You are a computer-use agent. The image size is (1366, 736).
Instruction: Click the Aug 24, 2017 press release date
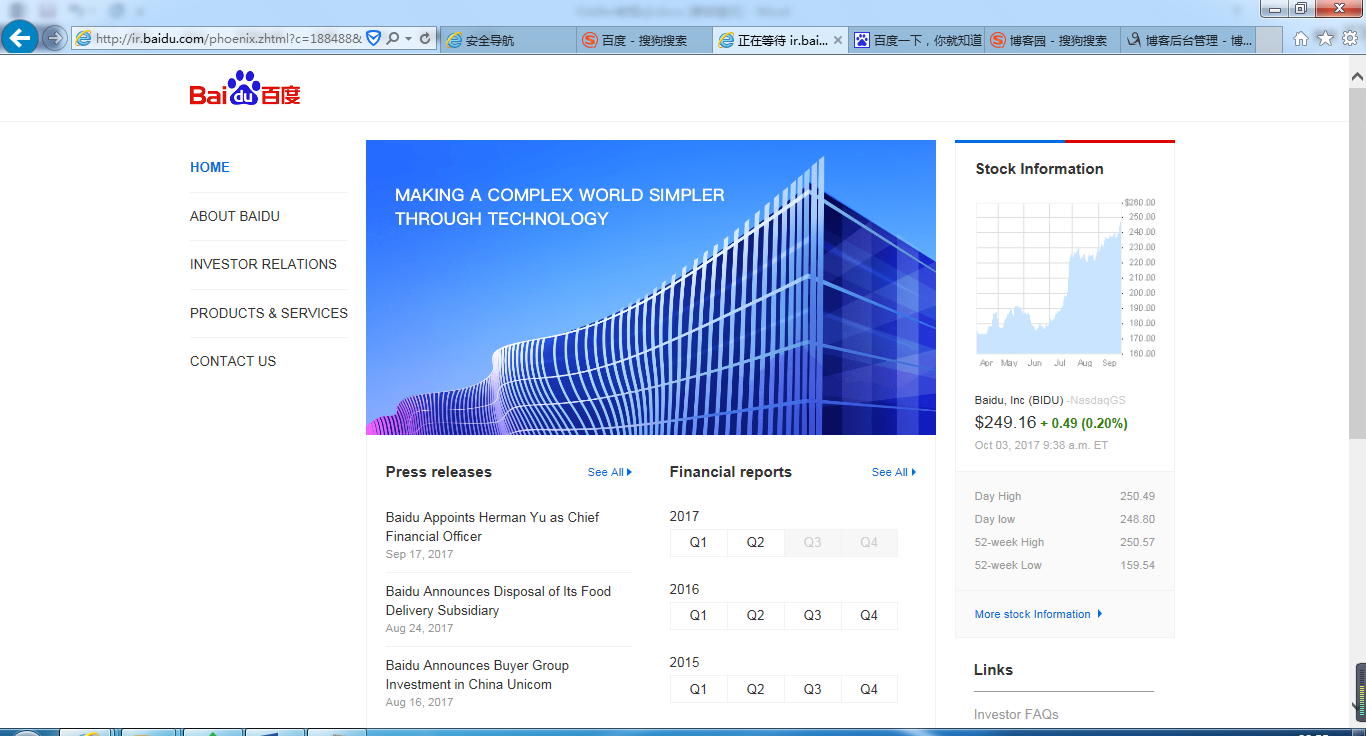pyautogui.click(x=420, y=628)
